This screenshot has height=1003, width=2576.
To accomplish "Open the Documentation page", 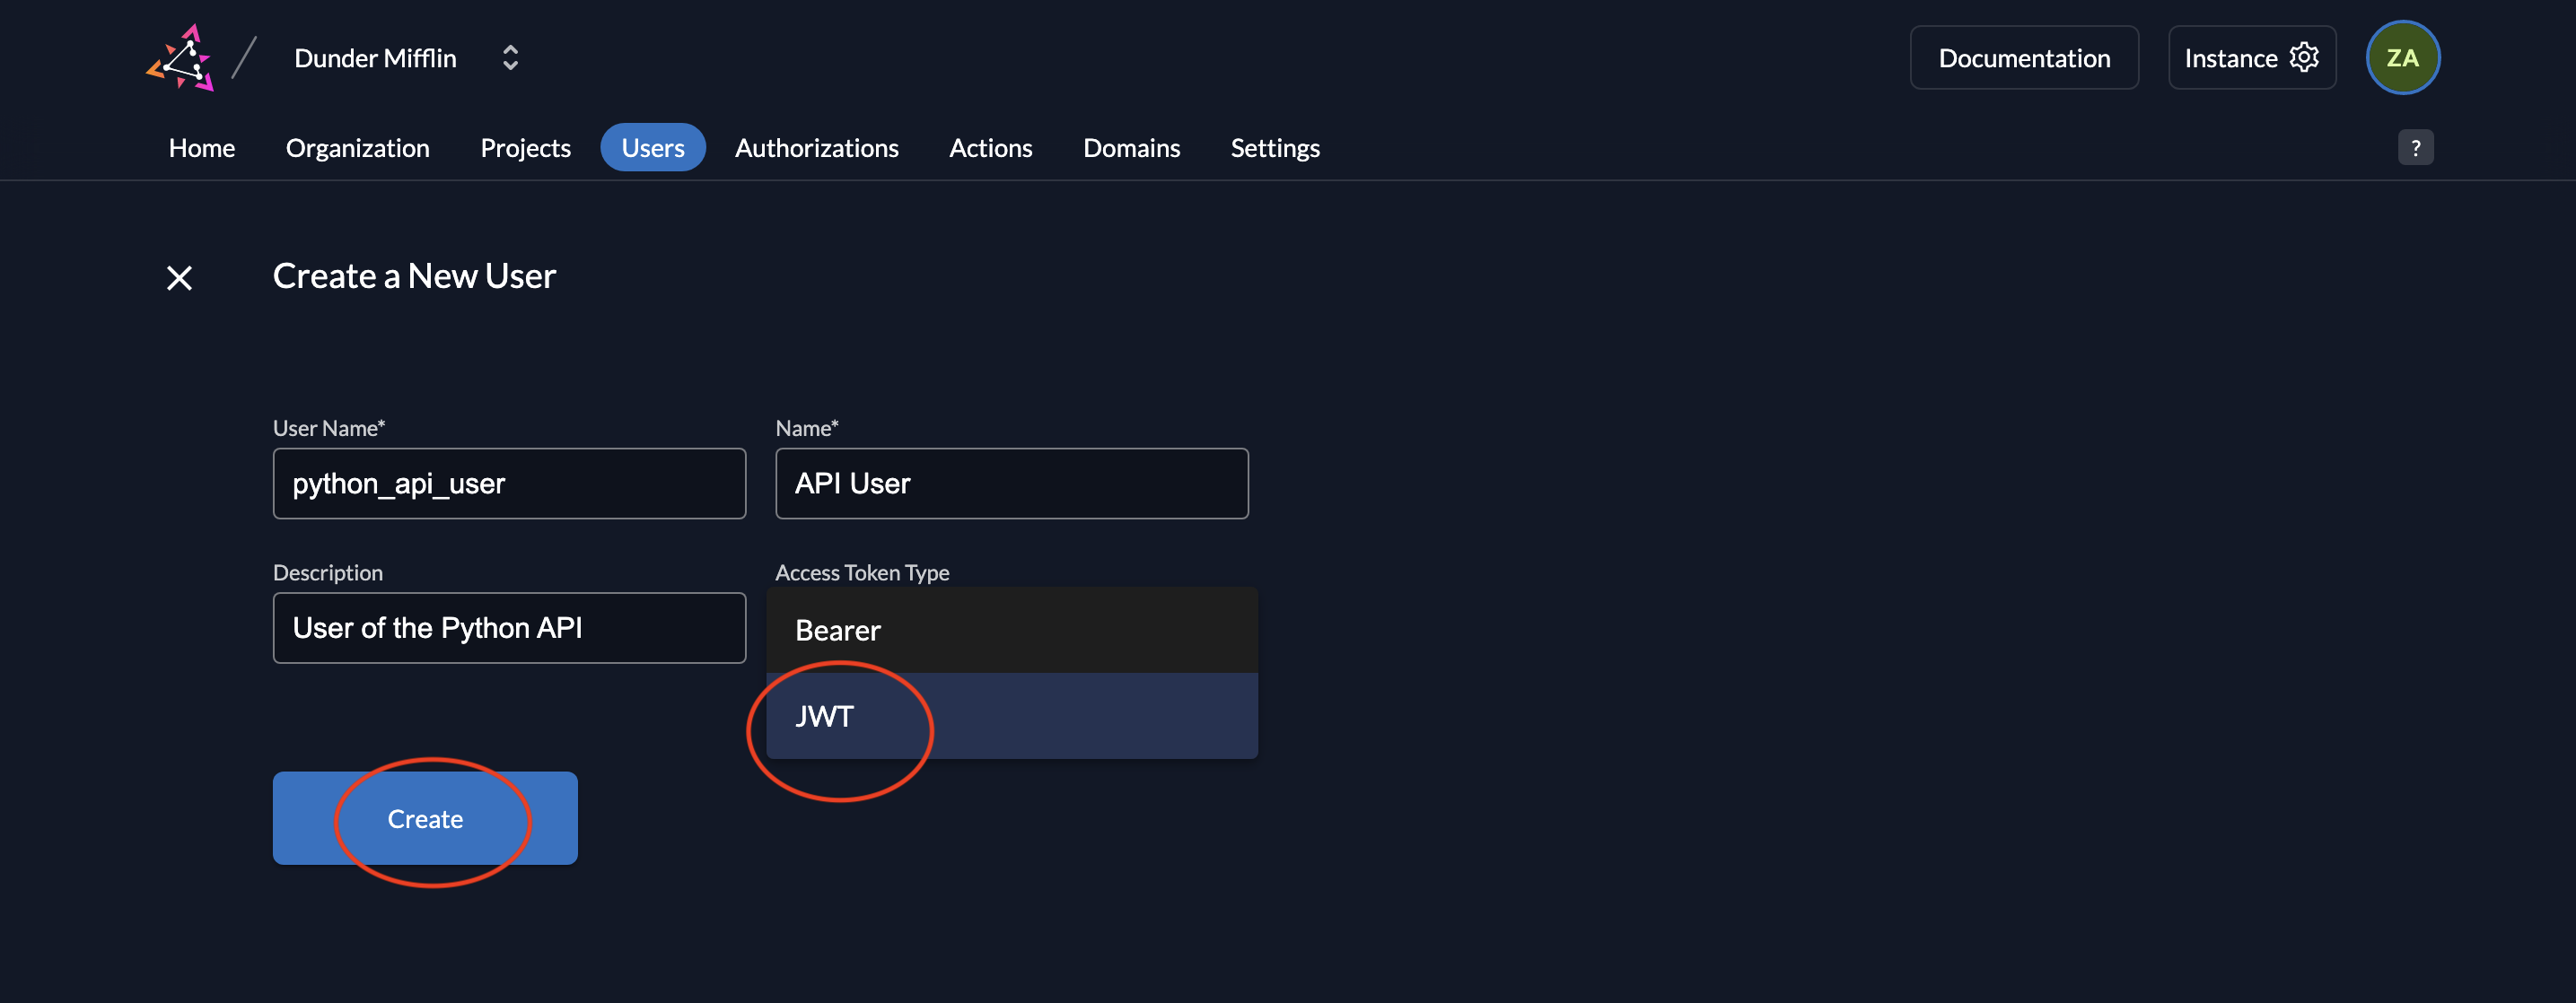I will coord(2024,56).
